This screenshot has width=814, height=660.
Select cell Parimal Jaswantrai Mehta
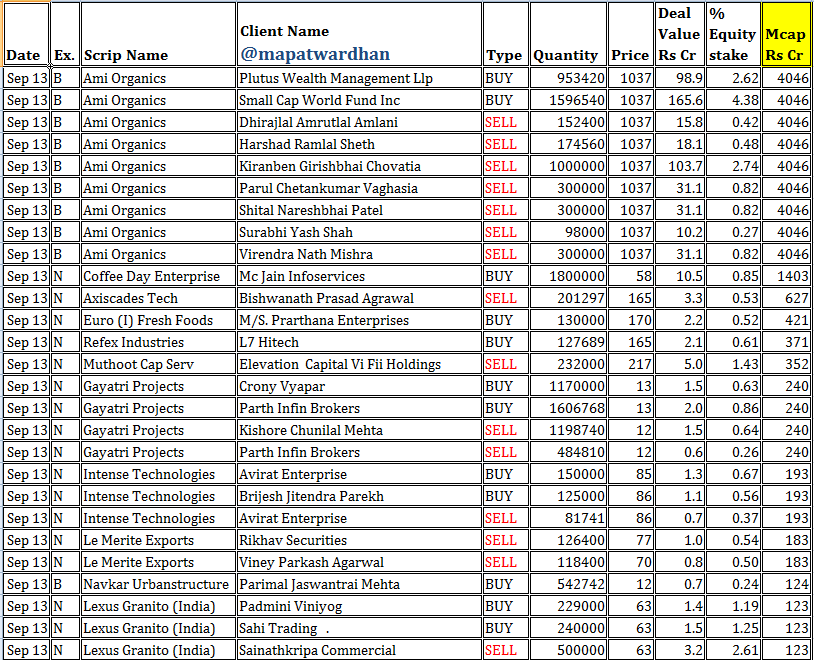pos(359,584)
